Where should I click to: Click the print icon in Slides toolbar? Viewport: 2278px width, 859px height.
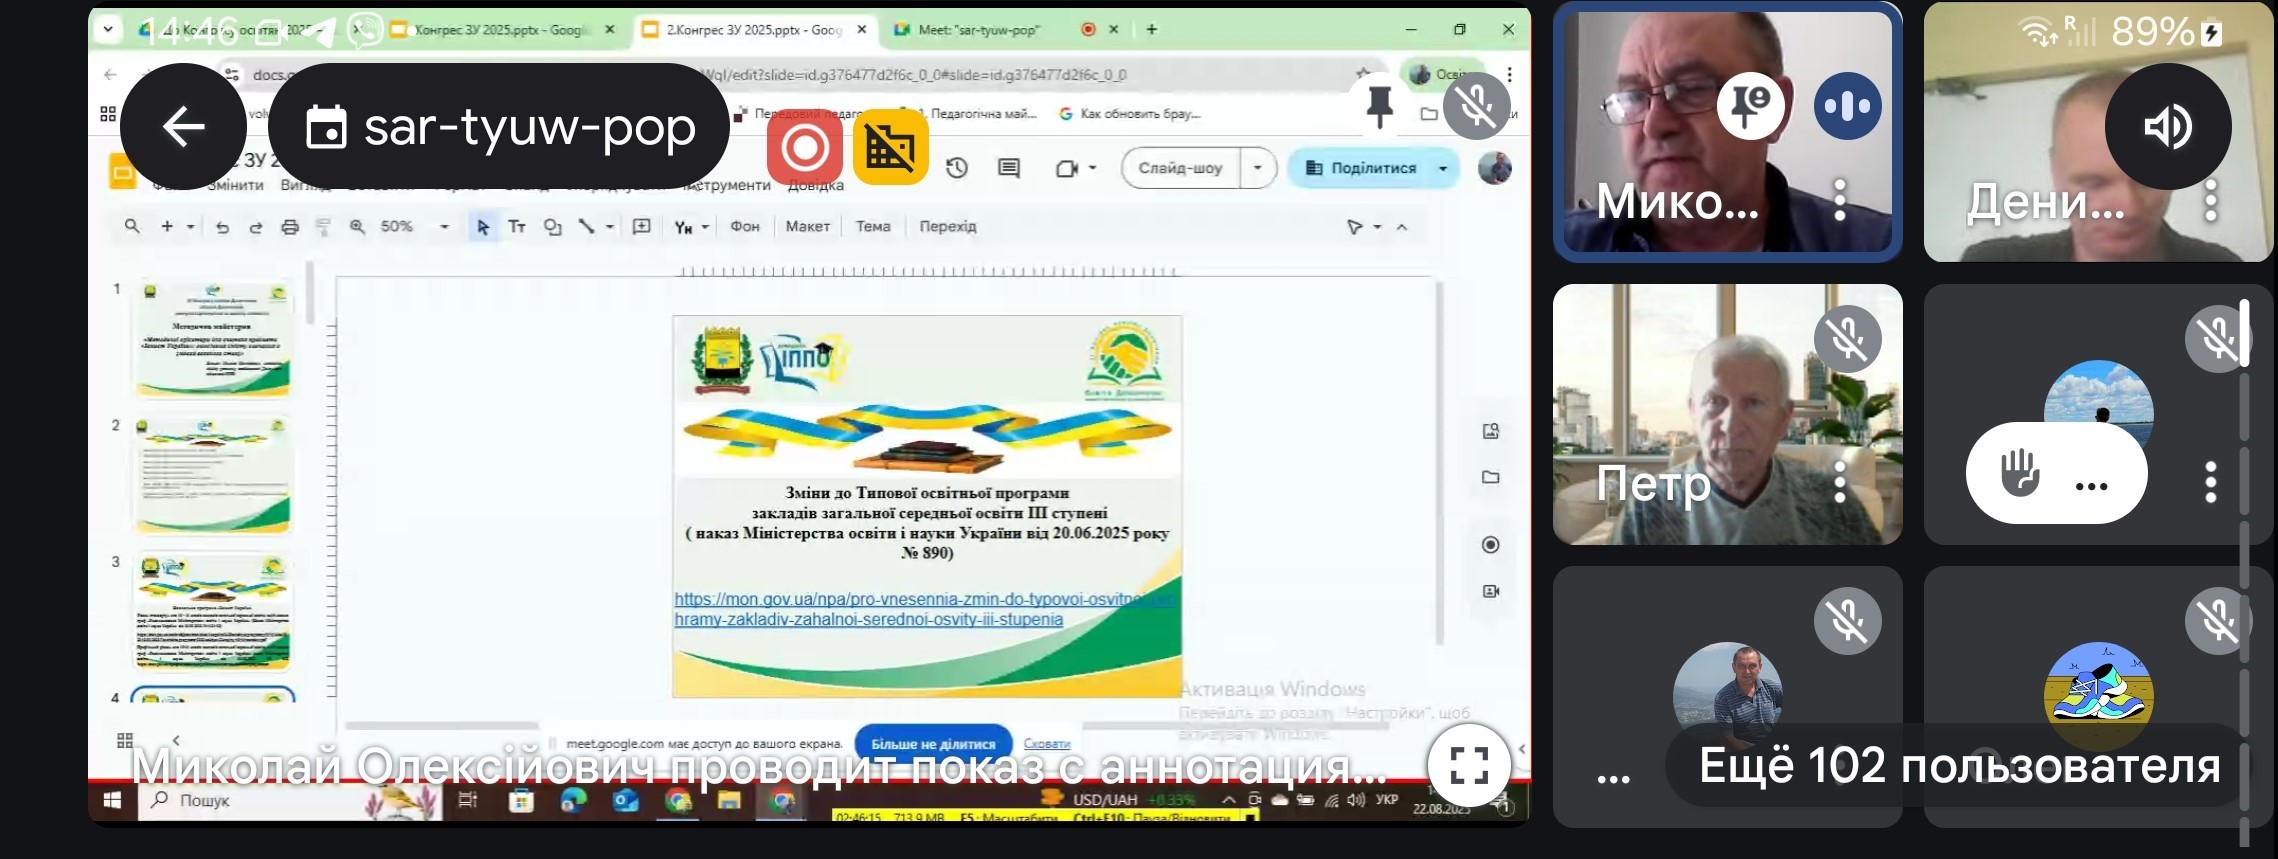click(290, 227)
